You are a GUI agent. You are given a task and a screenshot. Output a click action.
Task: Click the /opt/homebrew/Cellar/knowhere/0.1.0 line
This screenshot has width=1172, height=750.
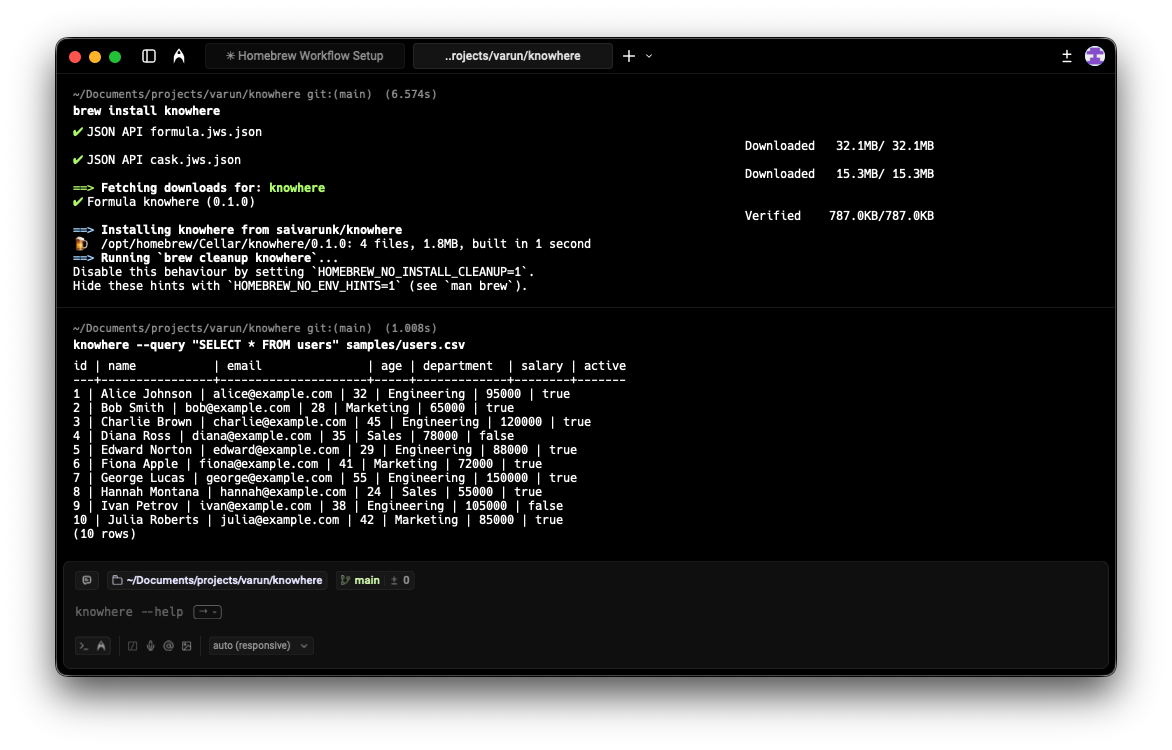[x=333, y=245]
